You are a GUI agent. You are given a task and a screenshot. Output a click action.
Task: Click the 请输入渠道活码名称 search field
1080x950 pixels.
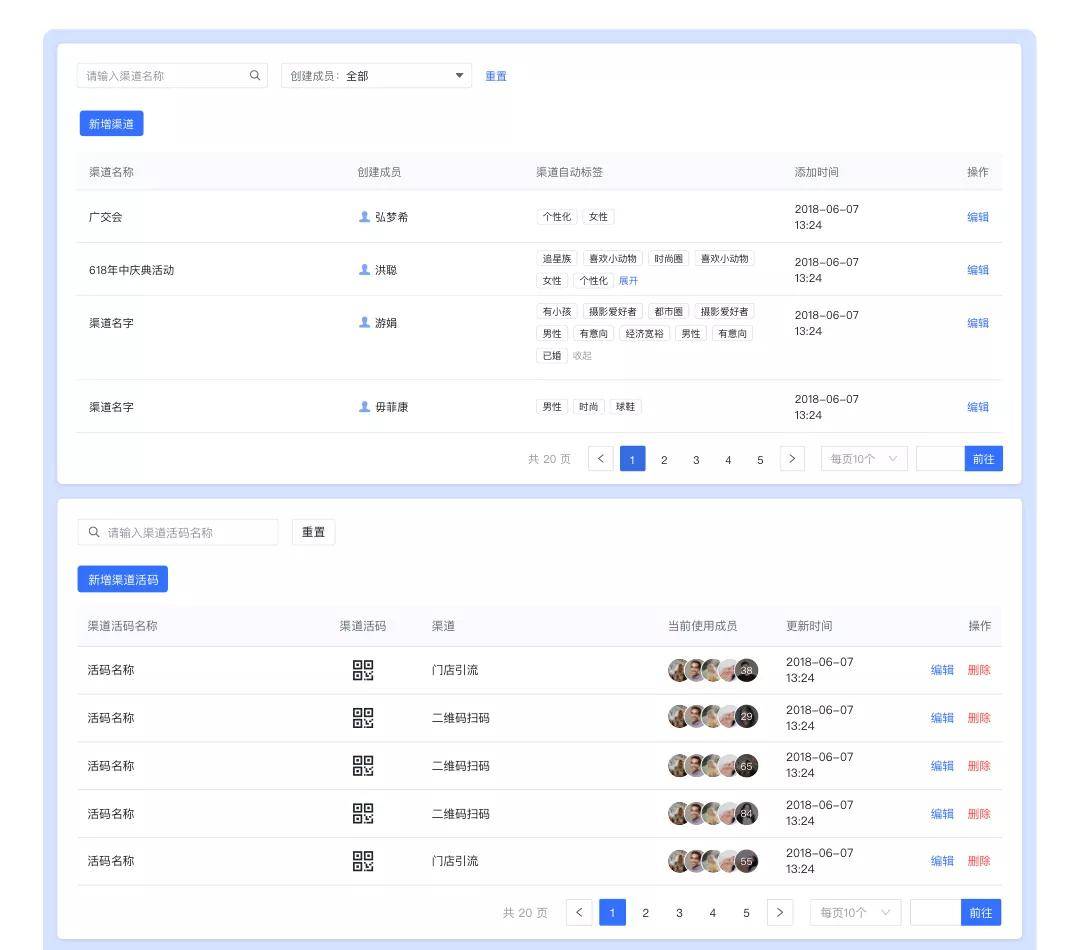tap(178, 532)
